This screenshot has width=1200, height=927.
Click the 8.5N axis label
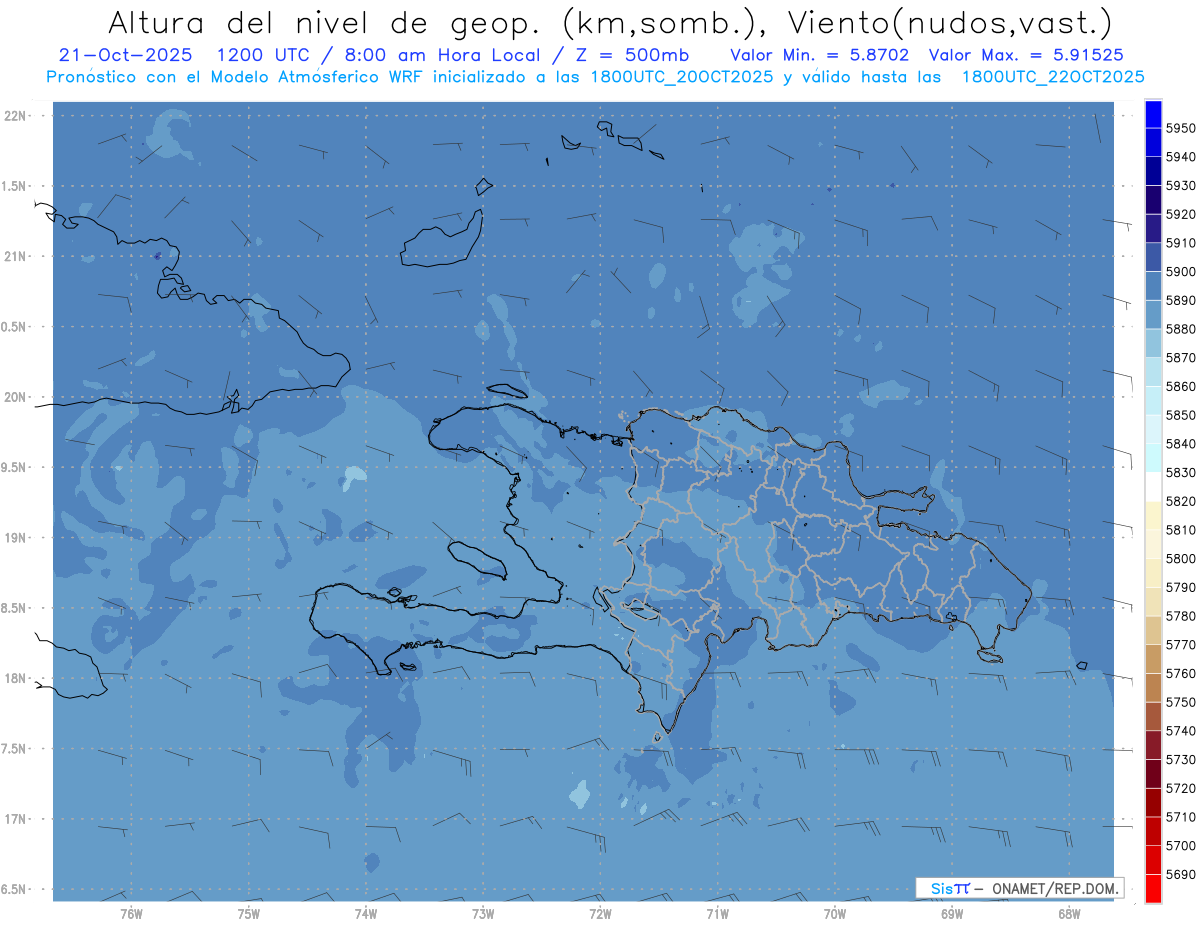pos(14,609)
